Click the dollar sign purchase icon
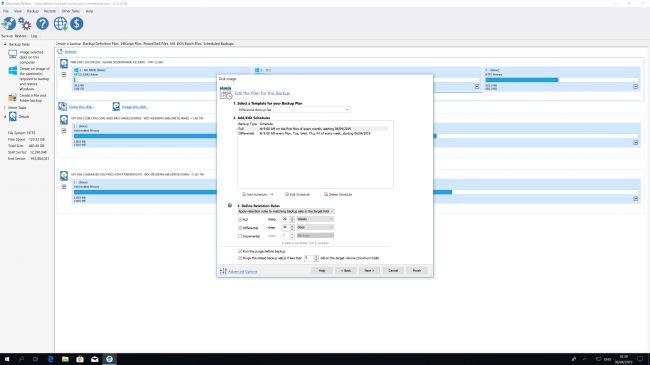This screenshot has height=365, width=650. 77,24
